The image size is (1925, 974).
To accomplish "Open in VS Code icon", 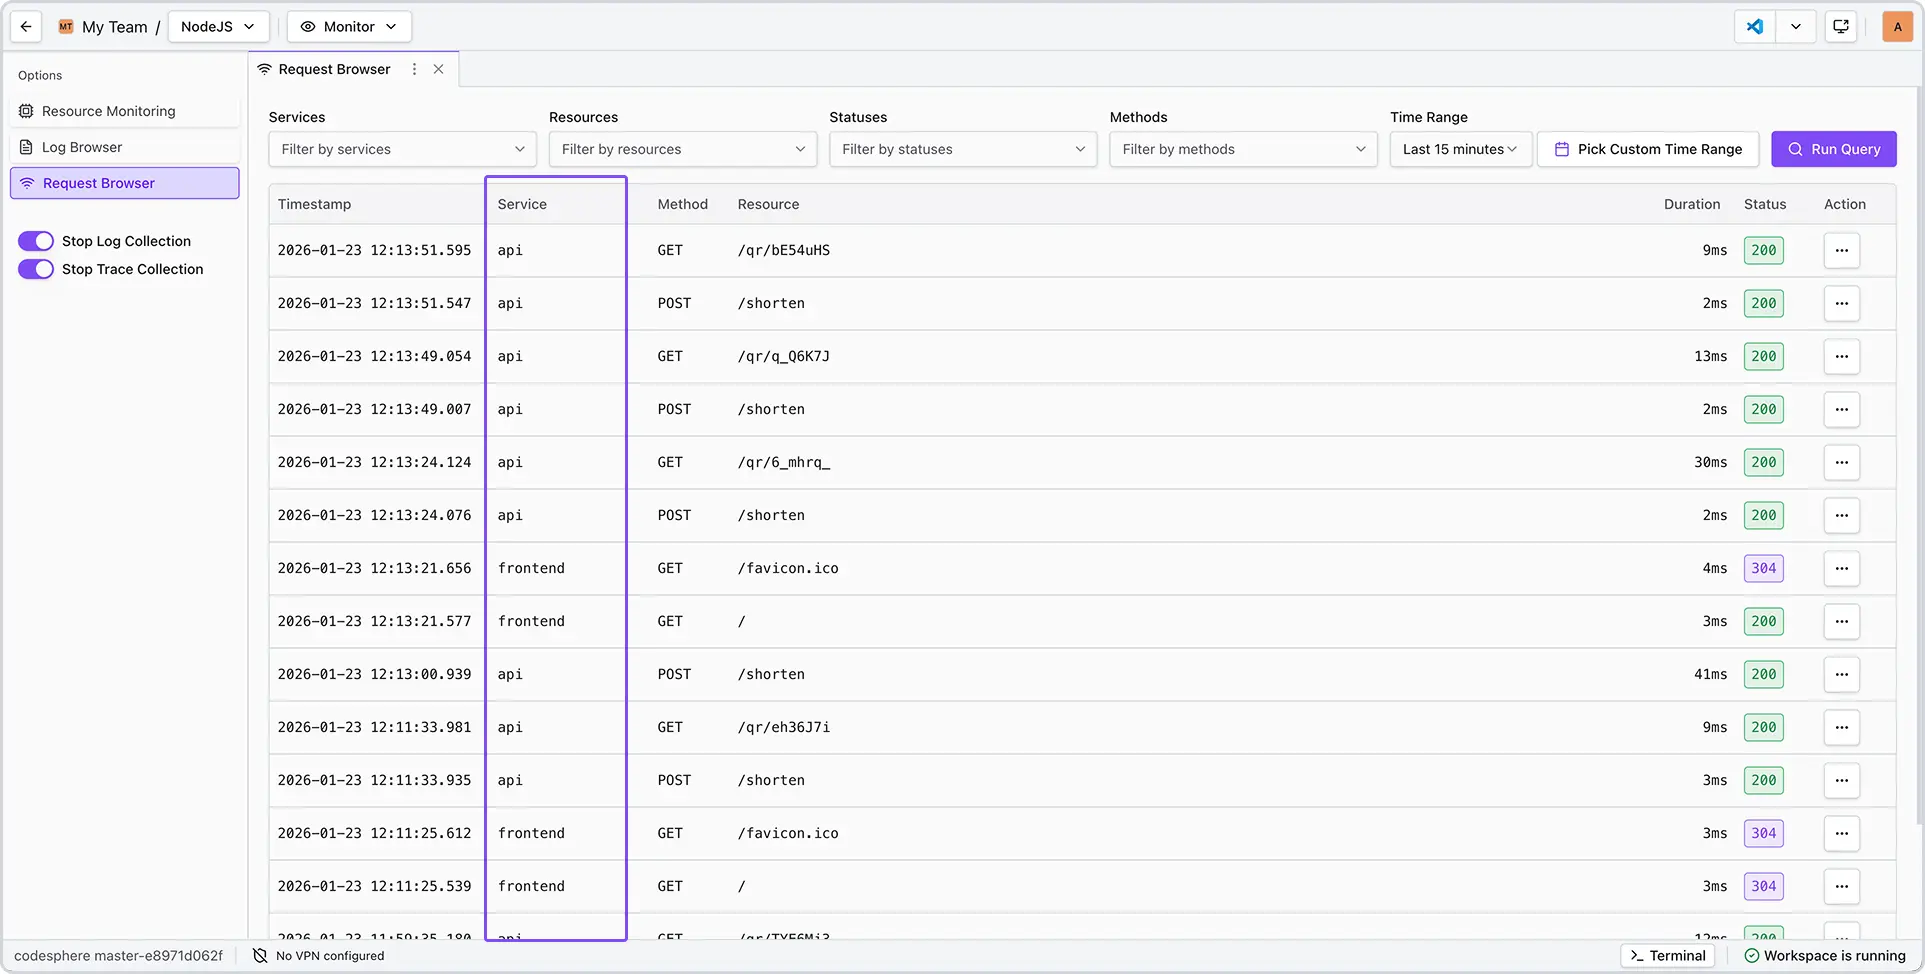I will 1755,27.
